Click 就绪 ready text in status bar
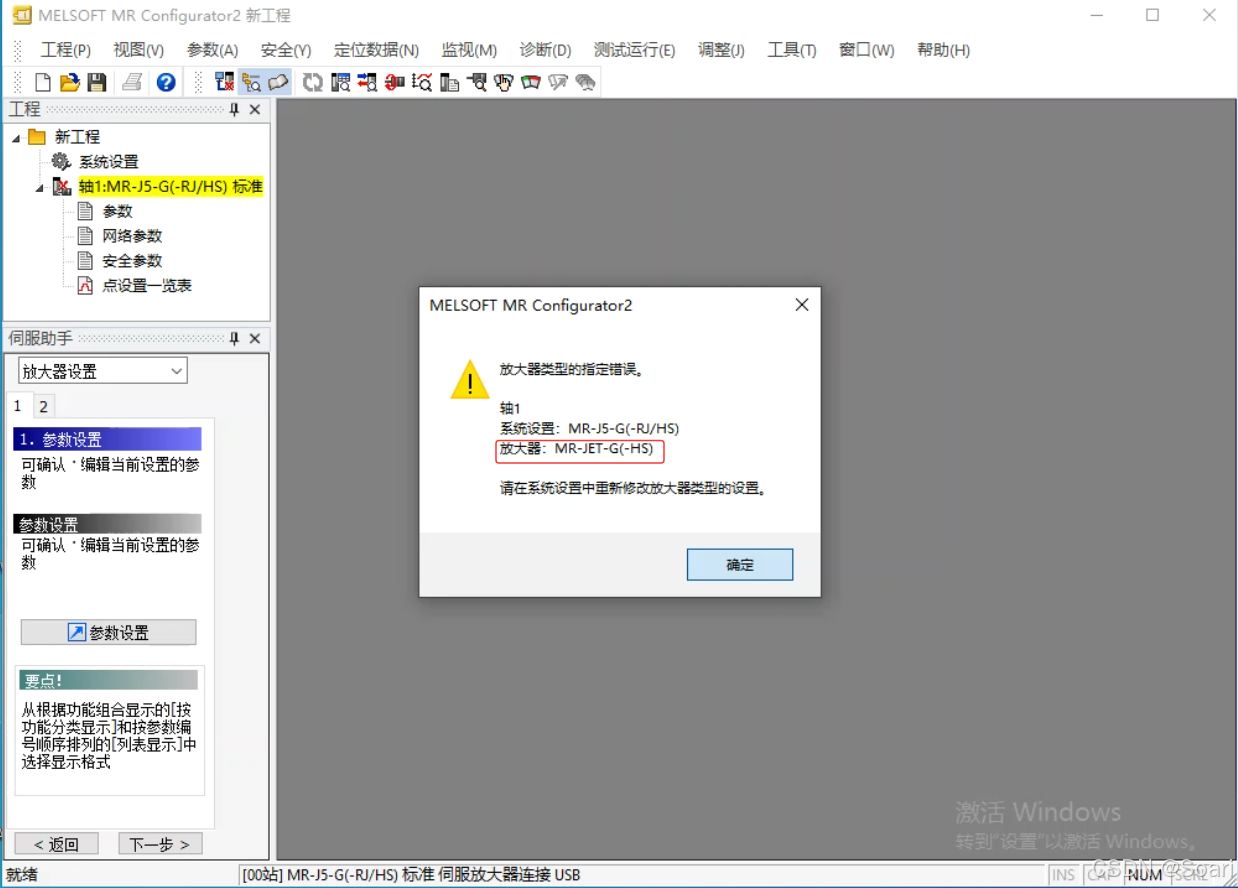Viewport: 1238px width, 888px height. coord(22,875)
